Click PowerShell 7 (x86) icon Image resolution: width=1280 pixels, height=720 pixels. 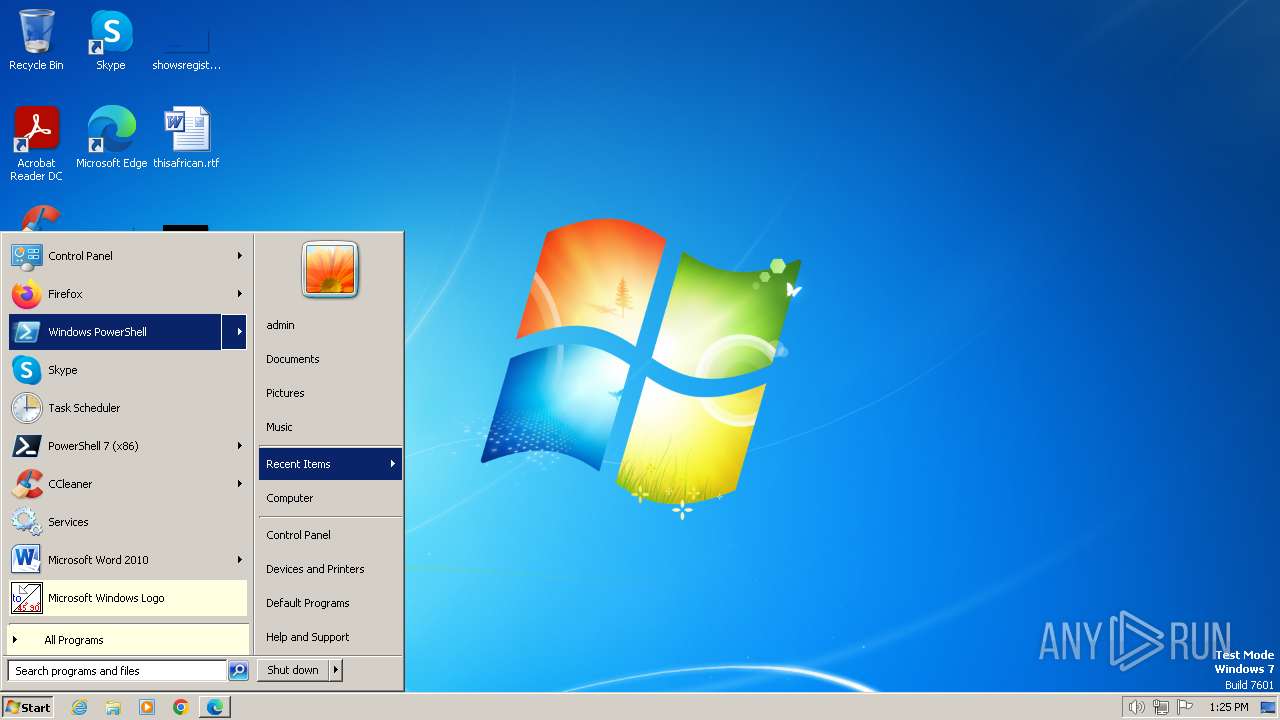coord(27,446)
